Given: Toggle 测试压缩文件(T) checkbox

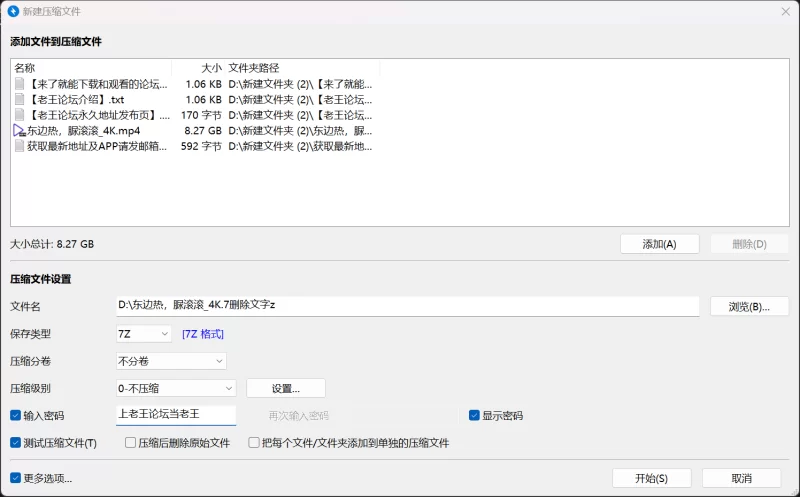Looking at the screenshot, I should click(15, 443).
